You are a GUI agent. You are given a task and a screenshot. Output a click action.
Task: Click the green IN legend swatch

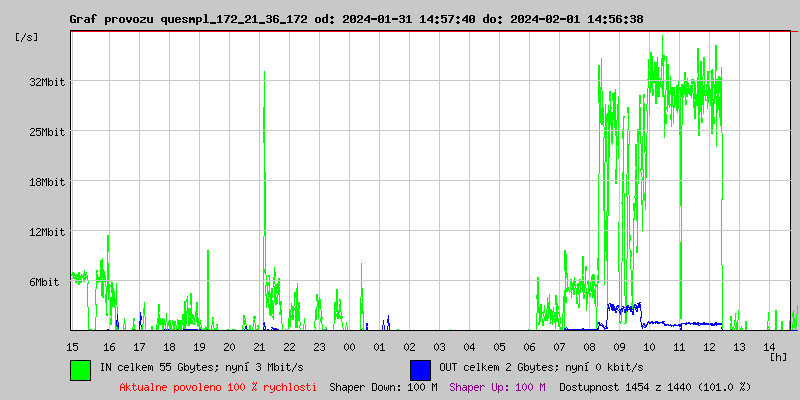[80, 369]
